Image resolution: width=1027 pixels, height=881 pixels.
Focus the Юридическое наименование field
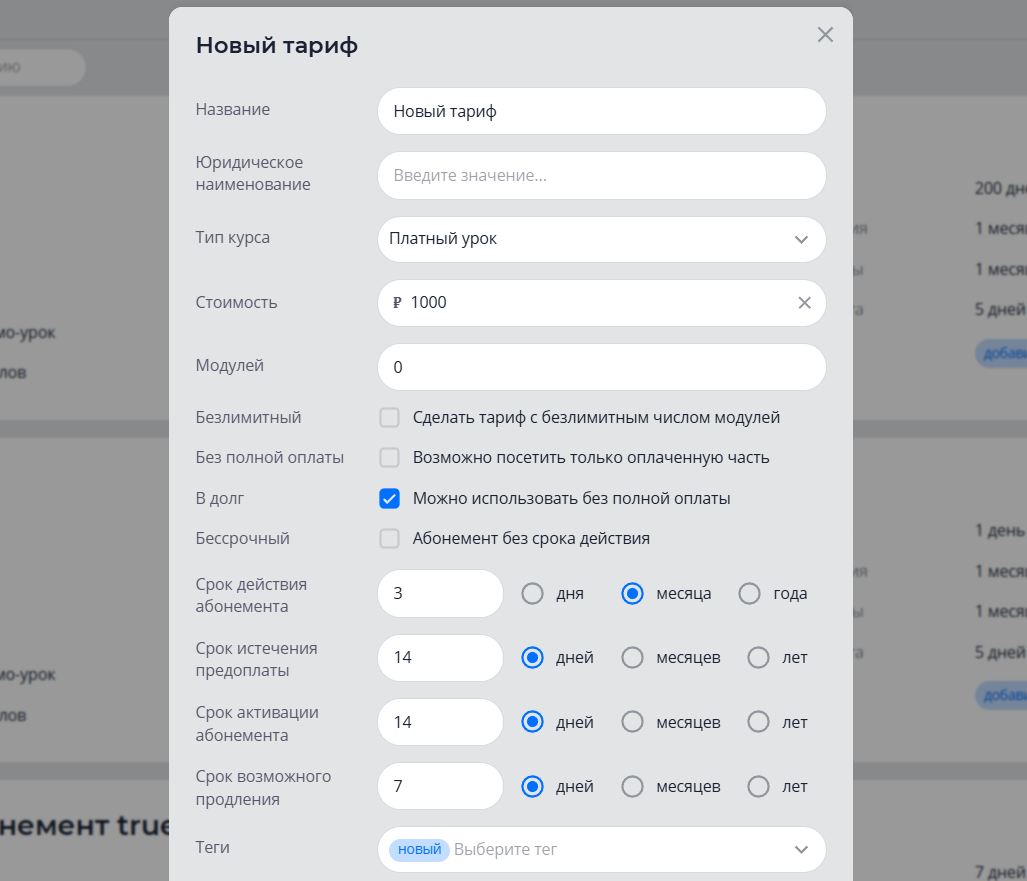click(601, 176)
